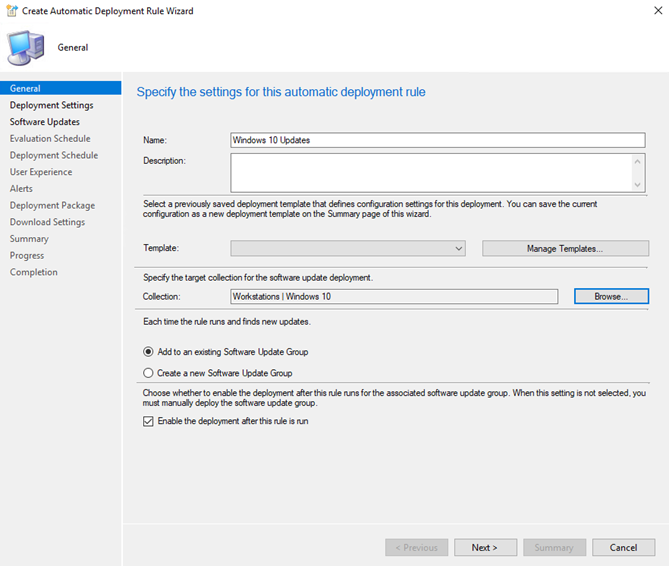Viewport: 669px width, 566px height.
Task: Click the General computer icon in header
Action: 26,47
